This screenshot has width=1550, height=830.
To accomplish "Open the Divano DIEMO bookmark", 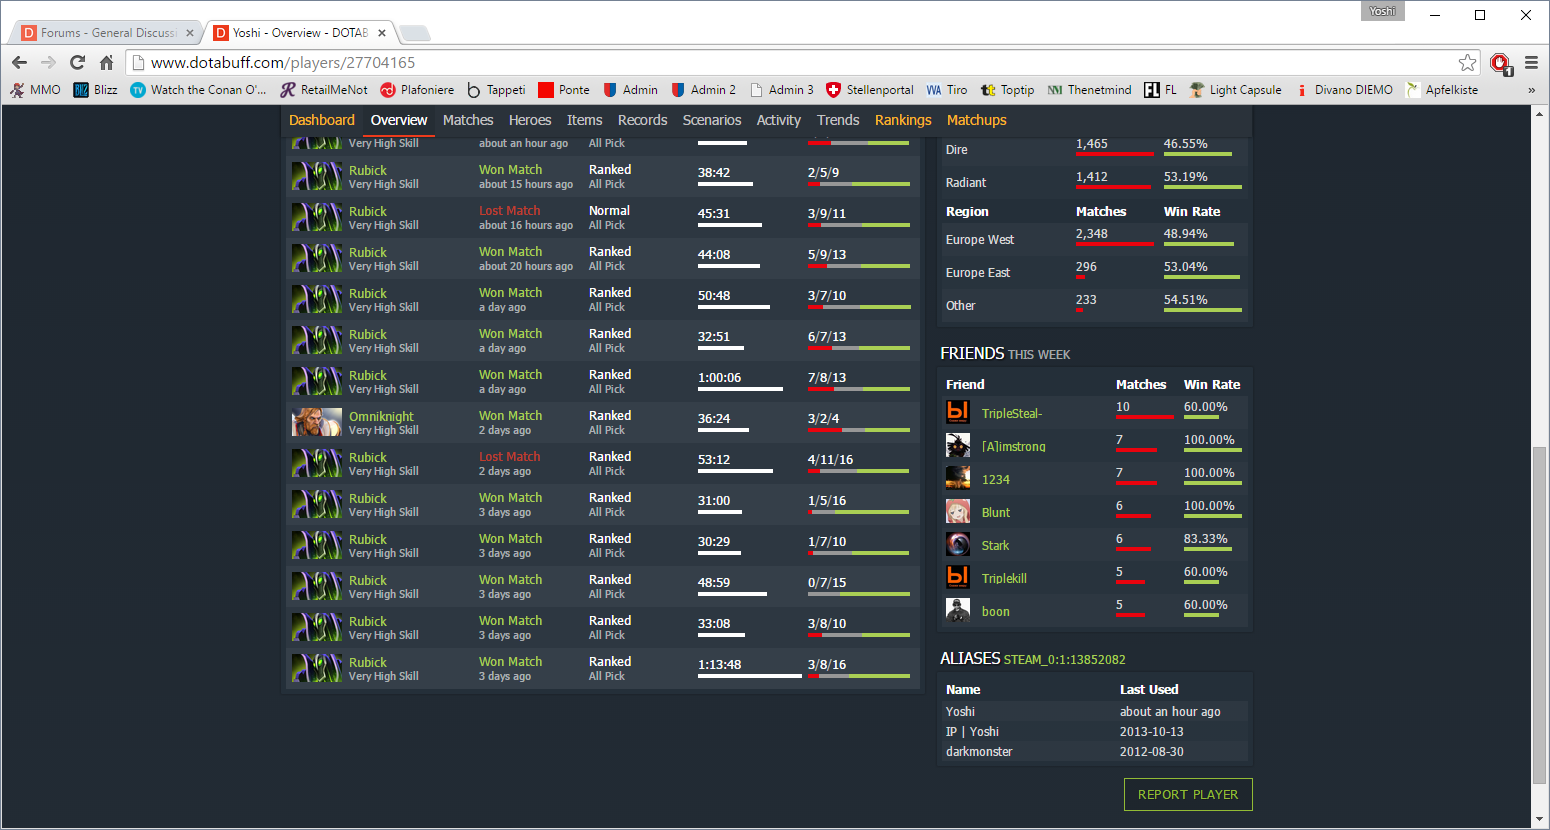I will click(1343, 90).
